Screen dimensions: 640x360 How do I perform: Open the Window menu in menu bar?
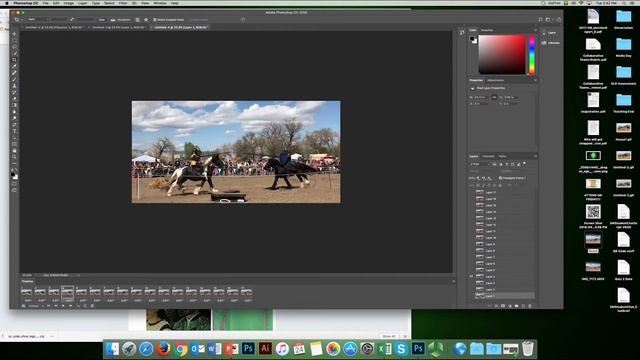pyautogui.click(x=160, y=3)
